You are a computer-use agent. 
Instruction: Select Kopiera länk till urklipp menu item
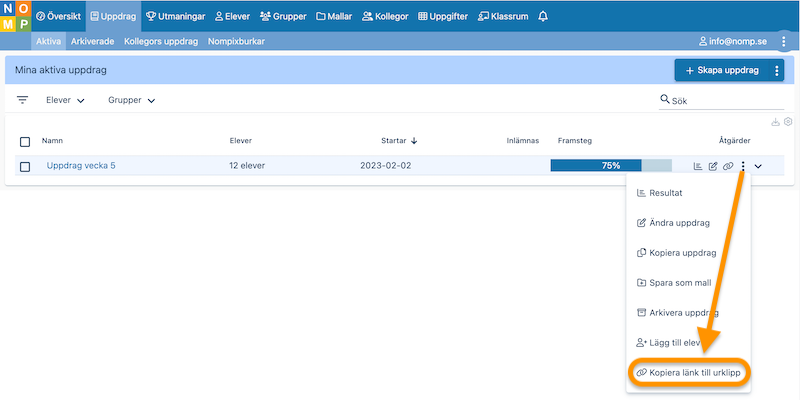pyautogui.click(x=690, y=372)
